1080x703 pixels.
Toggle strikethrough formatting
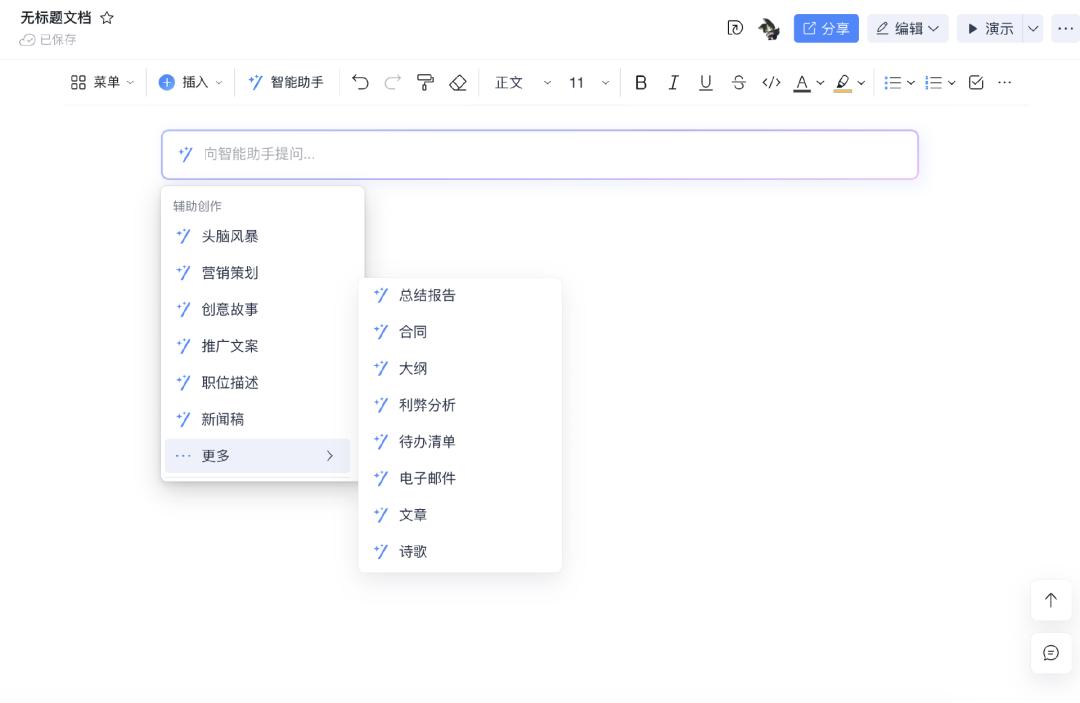pos(739,83)
